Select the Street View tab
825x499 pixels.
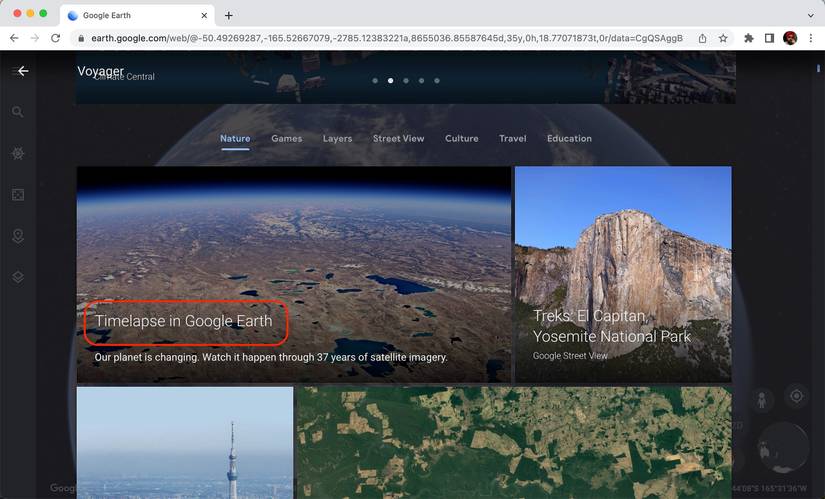click(398, 138)
